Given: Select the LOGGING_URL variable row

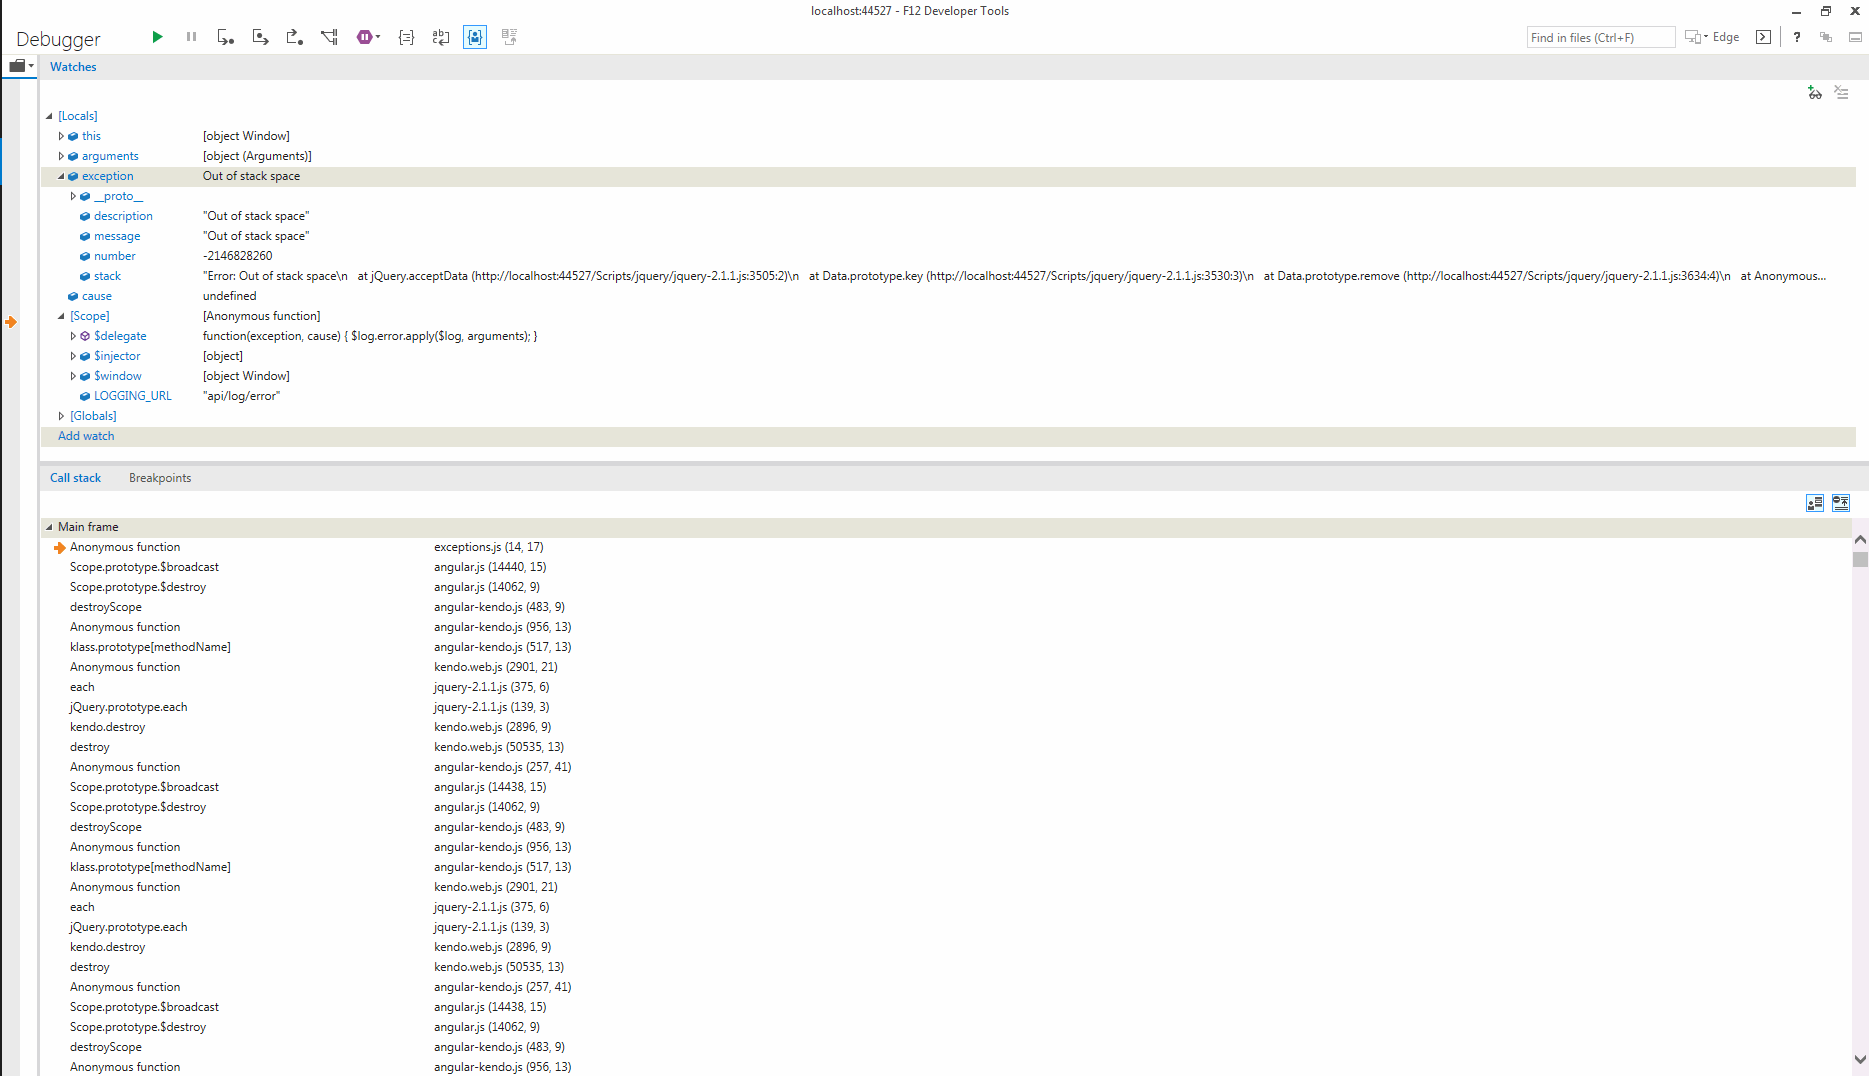Looking at the screenshot, I should click(948, 396).
